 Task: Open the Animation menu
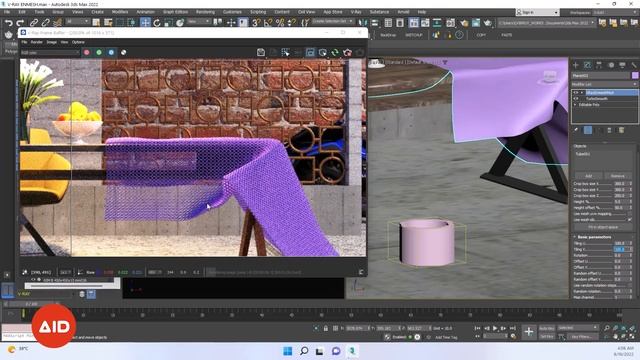(x=145, y=12)
